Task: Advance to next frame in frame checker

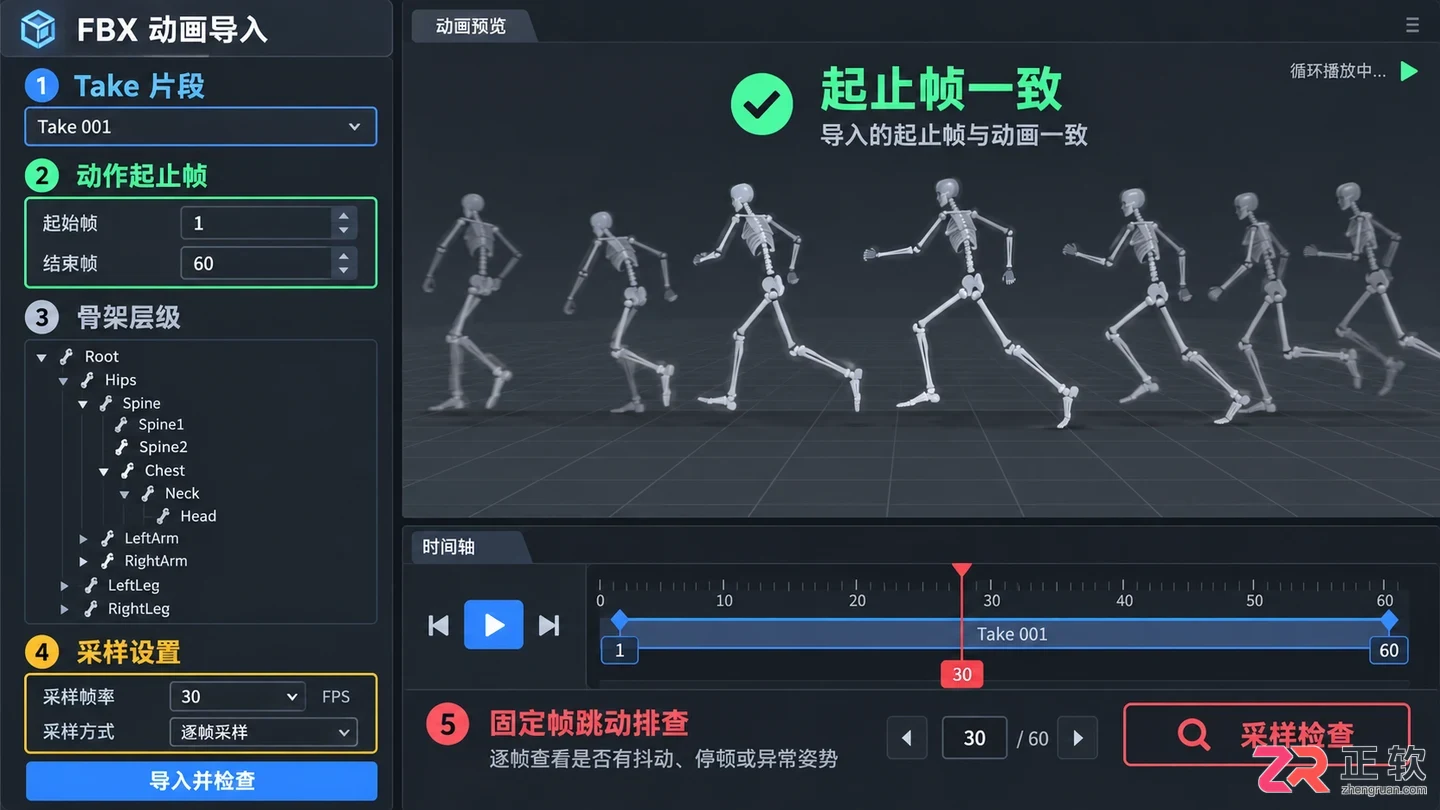Action: pos(1078,738)
